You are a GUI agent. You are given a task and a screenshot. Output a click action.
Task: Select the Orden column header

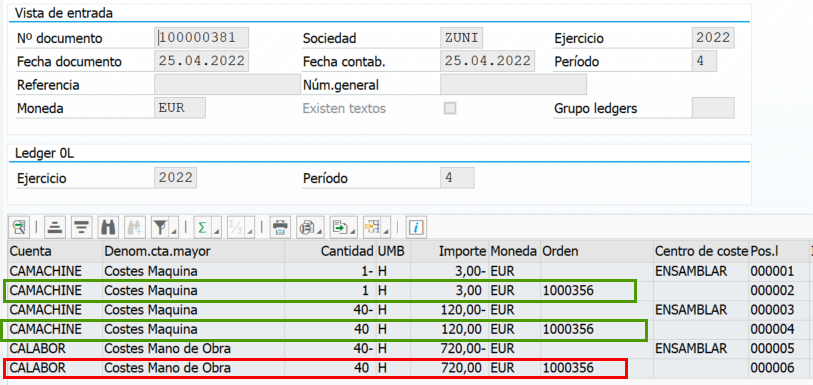(597, 251)
